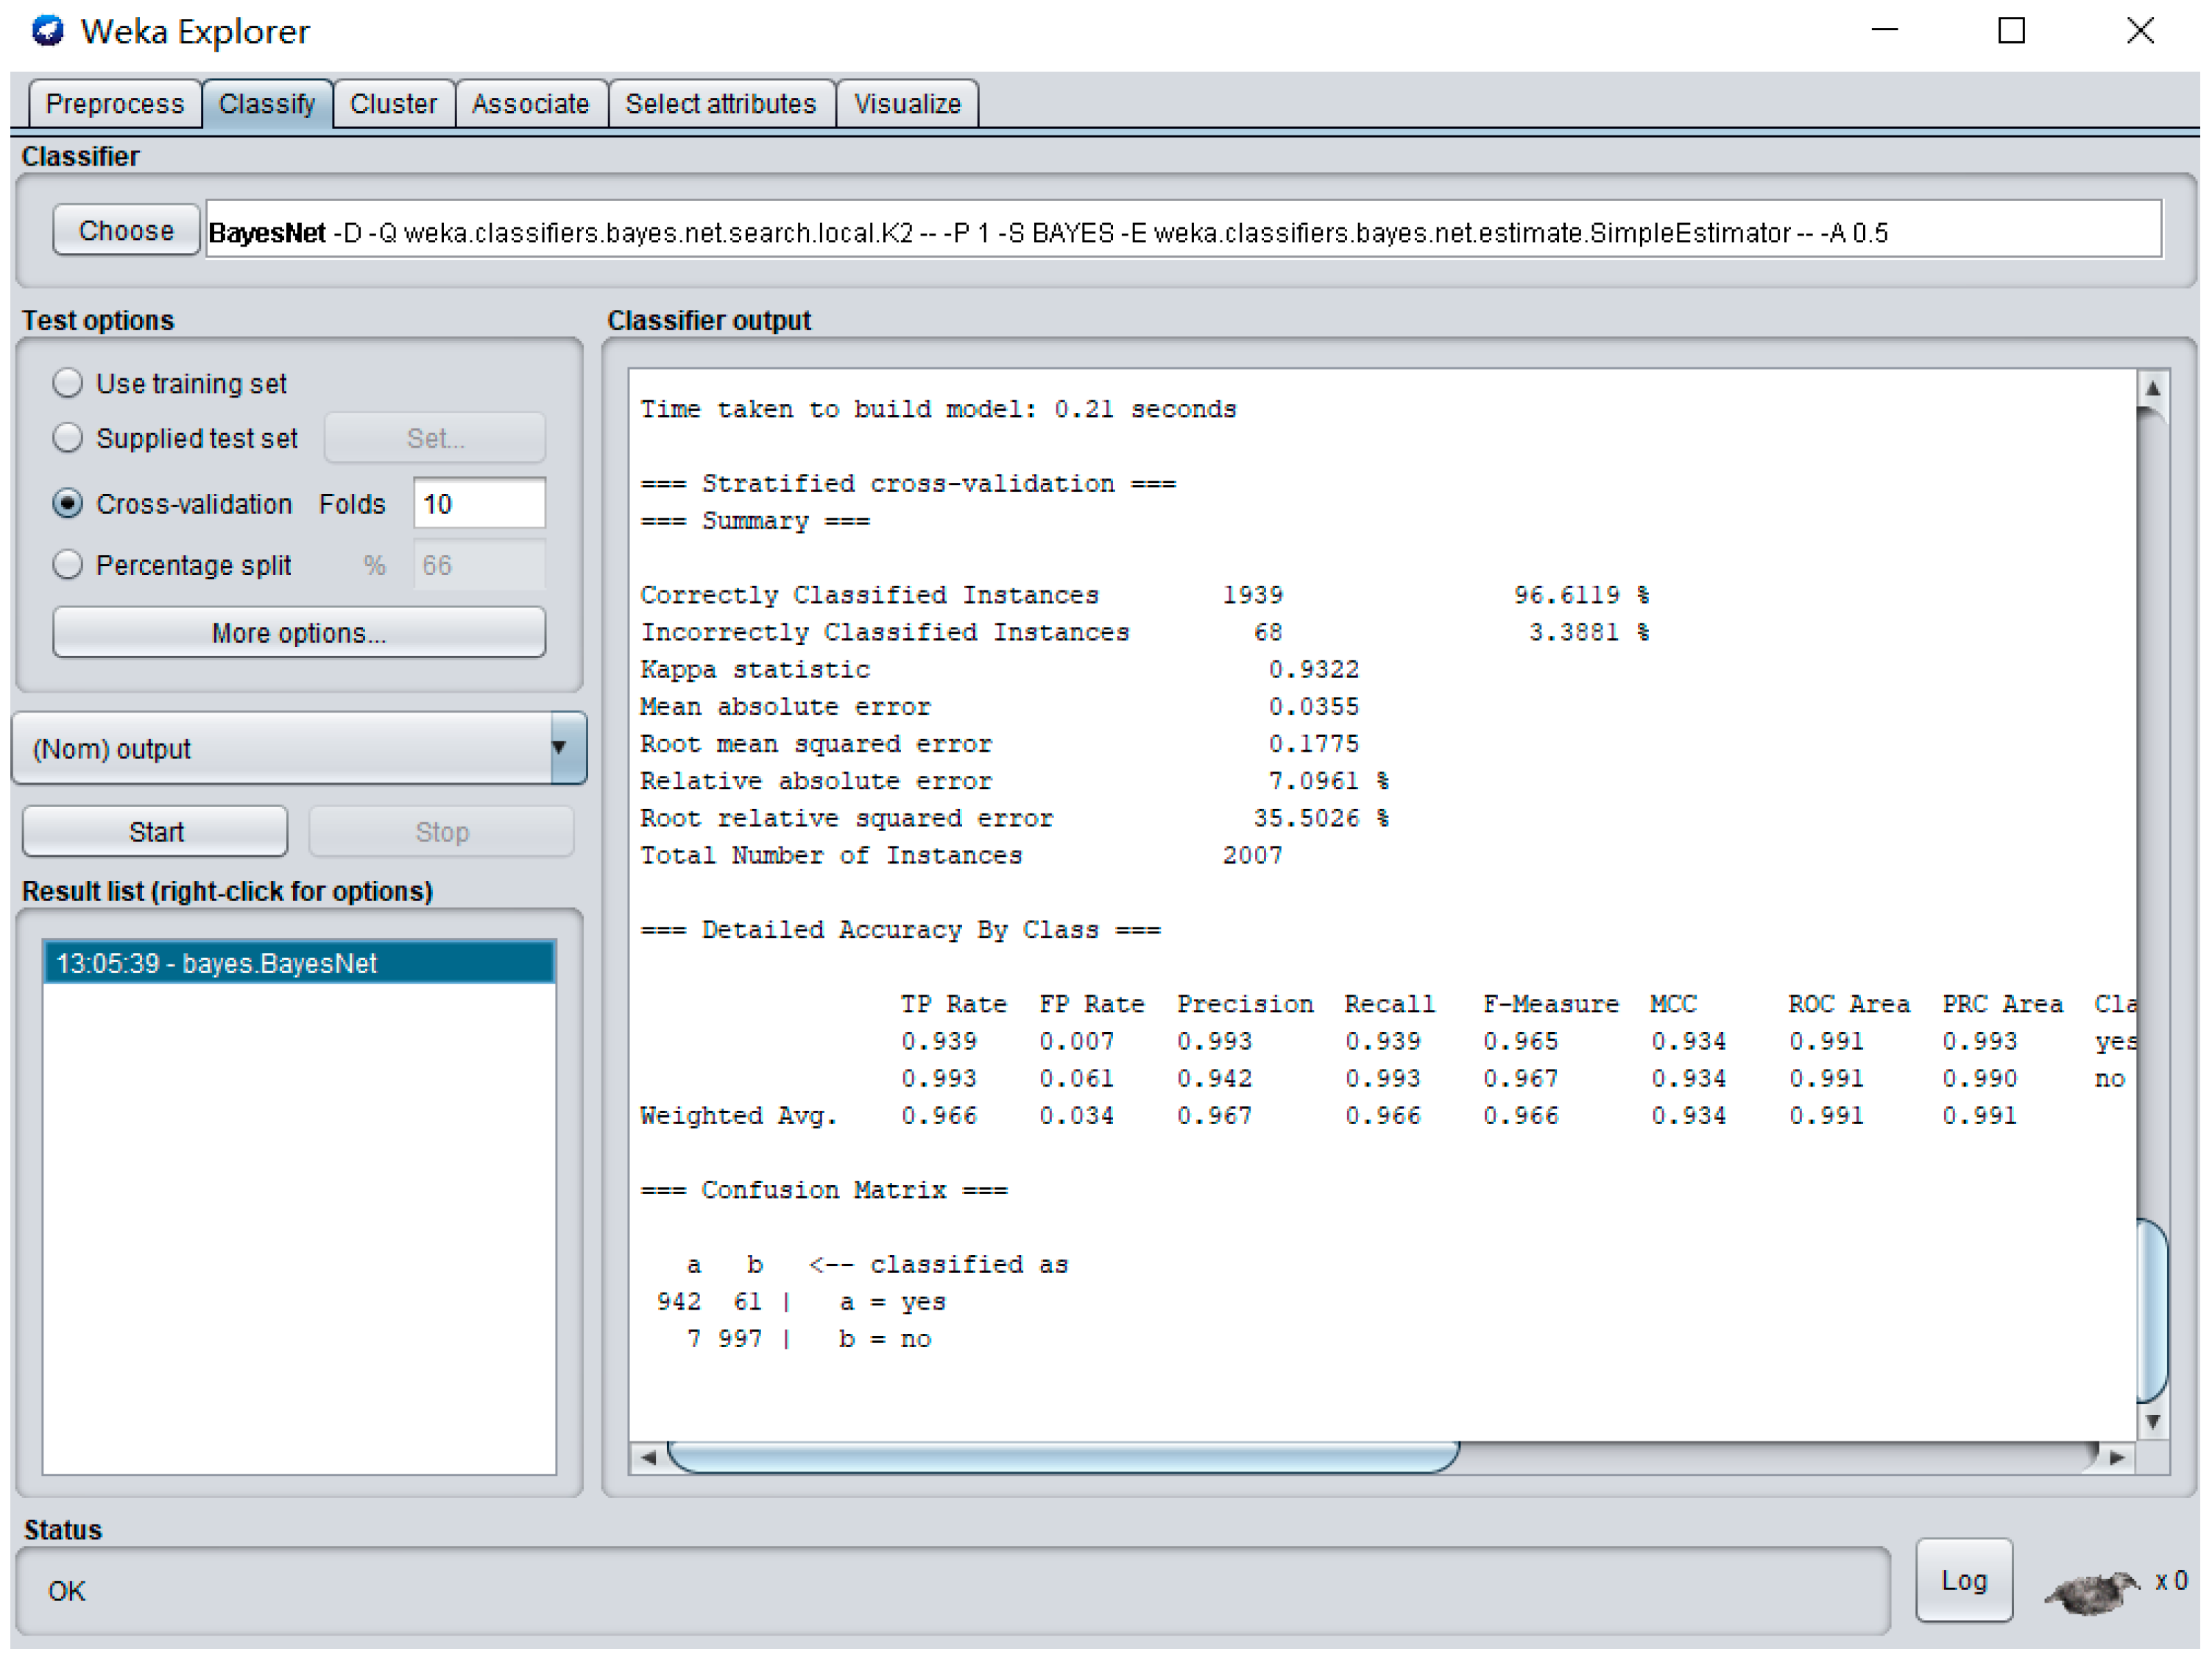
Task: Open the Select attributes tab
Action: click(720, 104)
